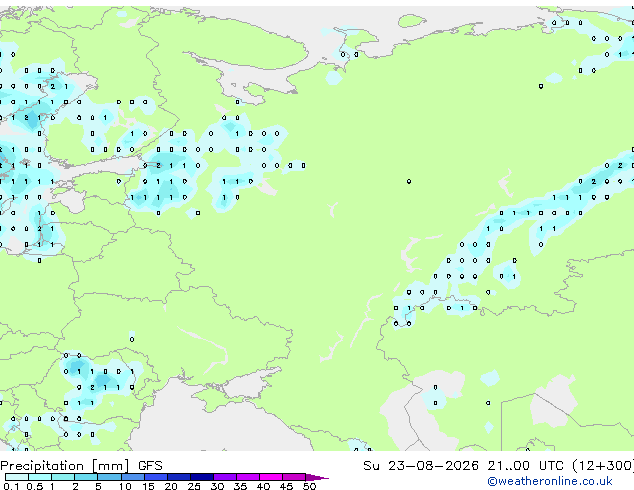Screen dimensions: 634x490
Task: Click the "0.5" legend scale label
Action: point(35,486)
